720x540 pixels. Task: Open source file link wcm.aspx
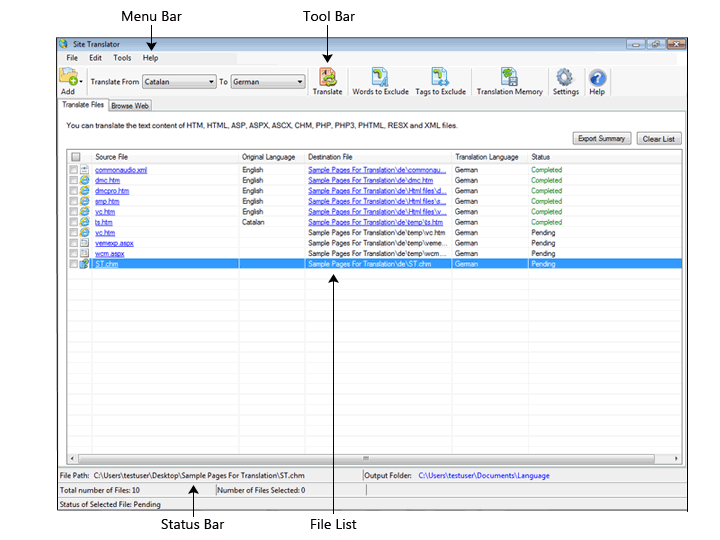coord(110,253)
